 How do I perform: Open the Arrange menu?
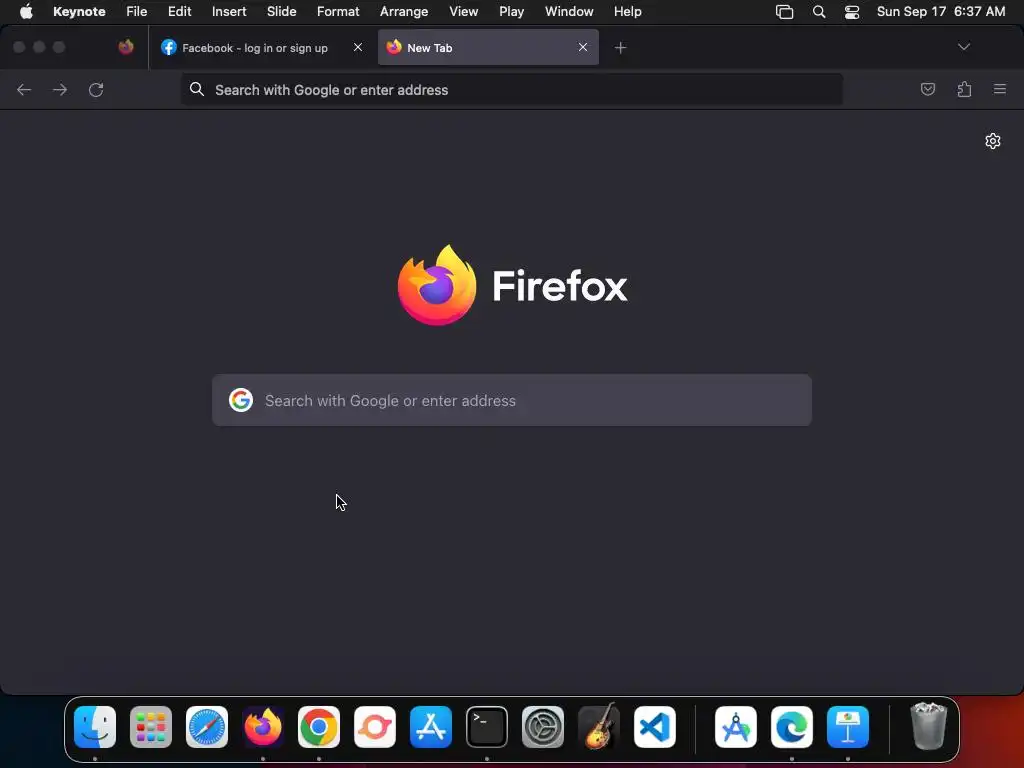pos(404,12)
